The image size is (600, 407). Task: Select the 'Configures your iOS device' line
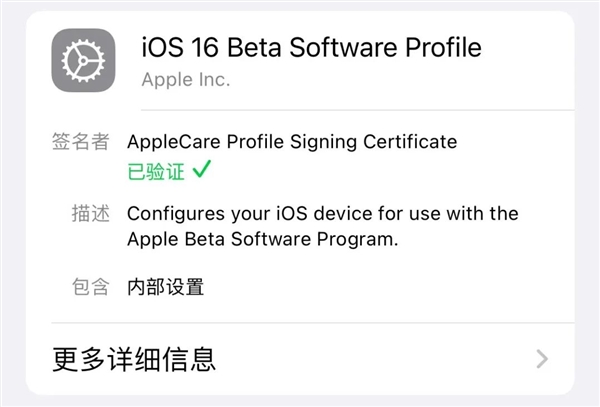click(x=322, y=214)
